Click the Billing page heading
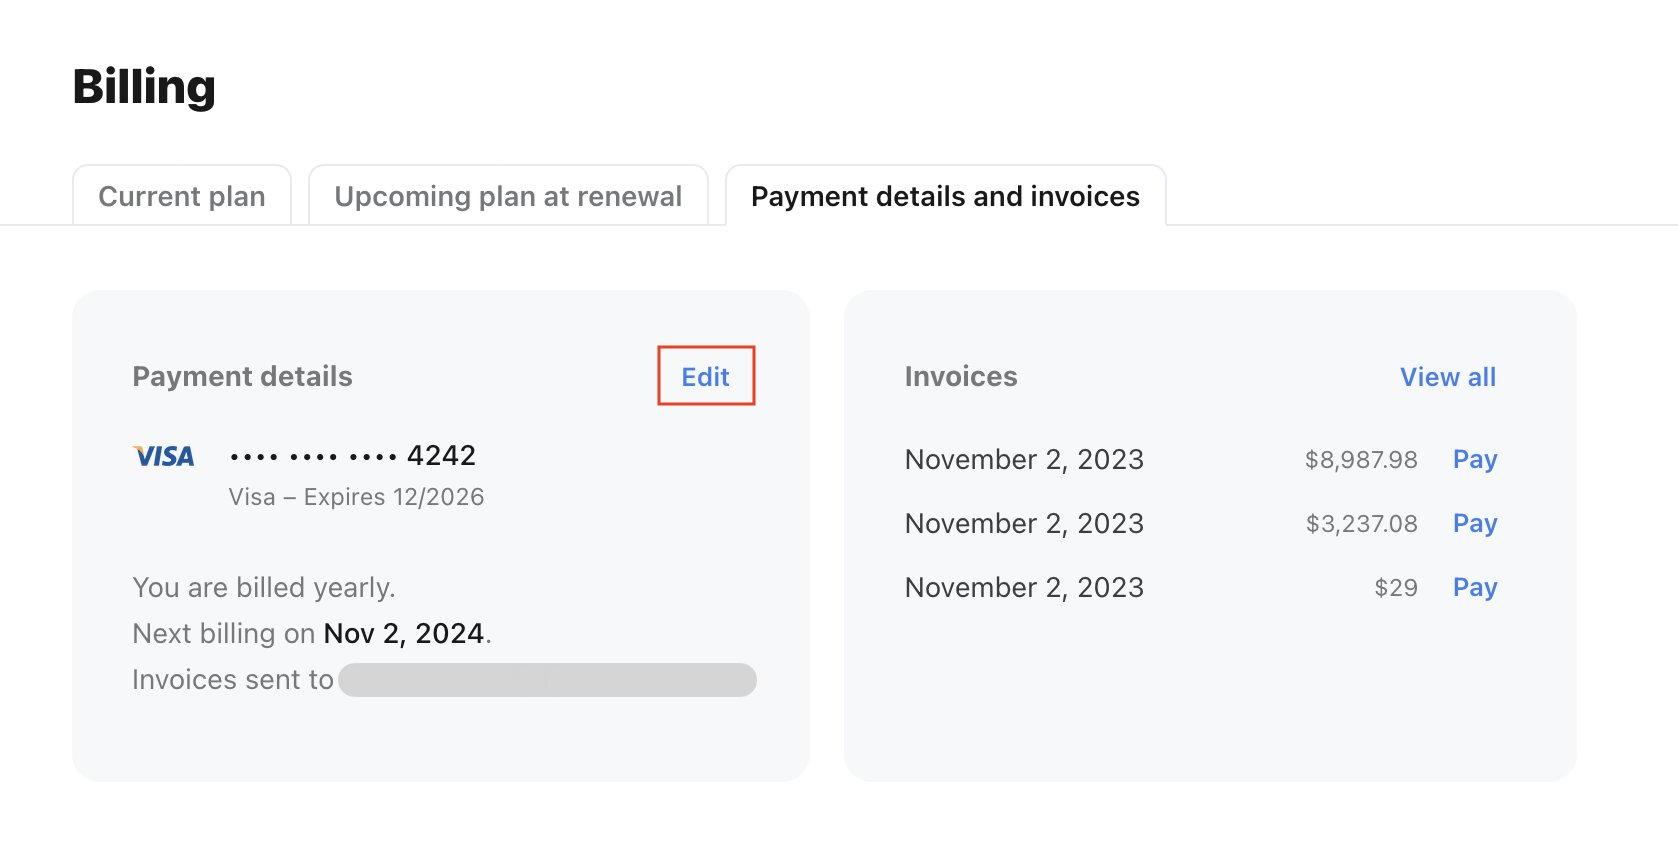Viewport: 1678px width, 868px height. click(144, 87)
